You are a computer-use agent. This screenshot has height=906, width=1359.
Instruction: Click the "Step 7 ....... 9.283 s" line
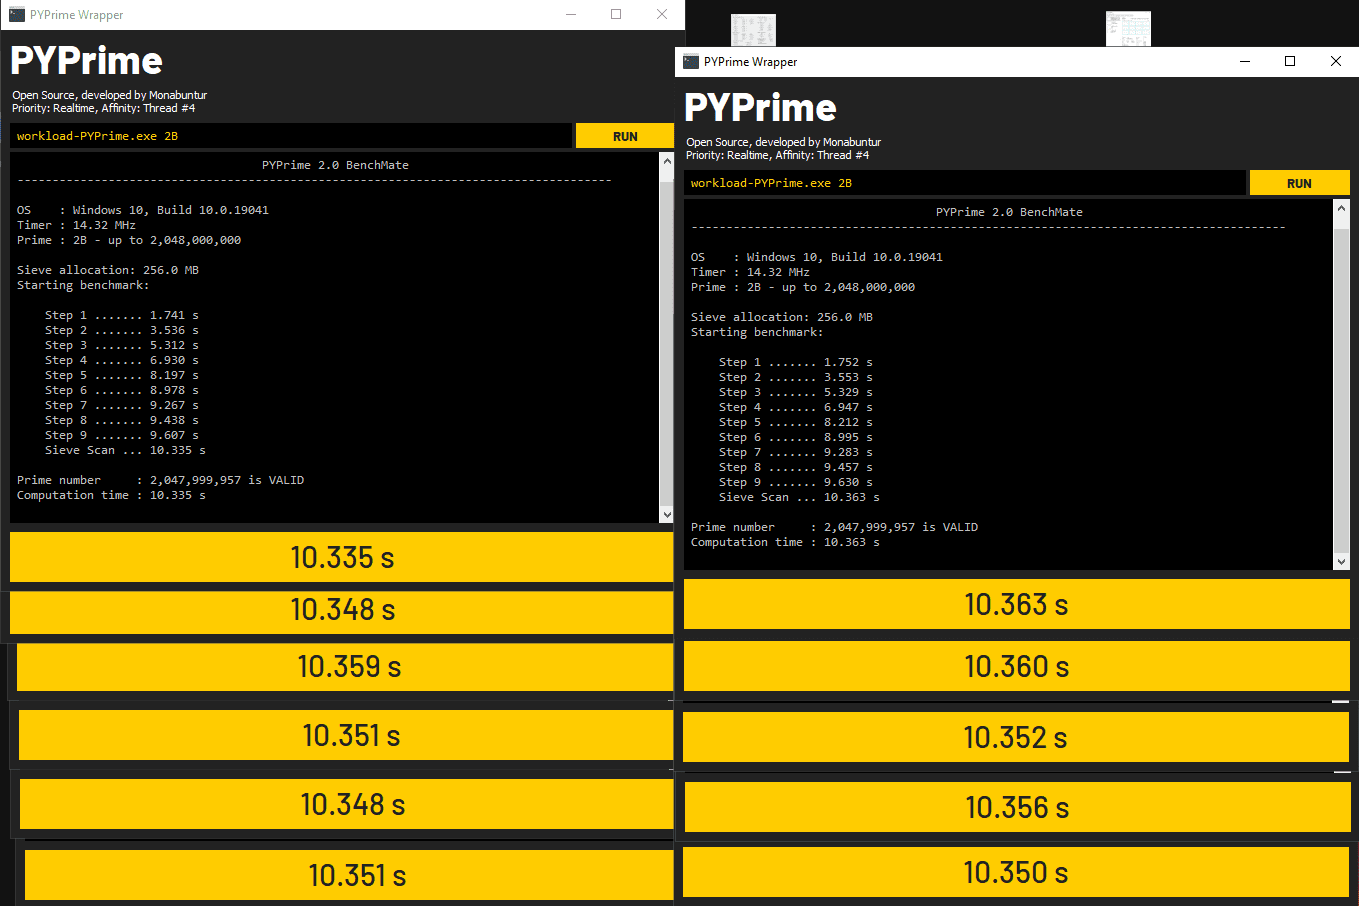(796, 452)
